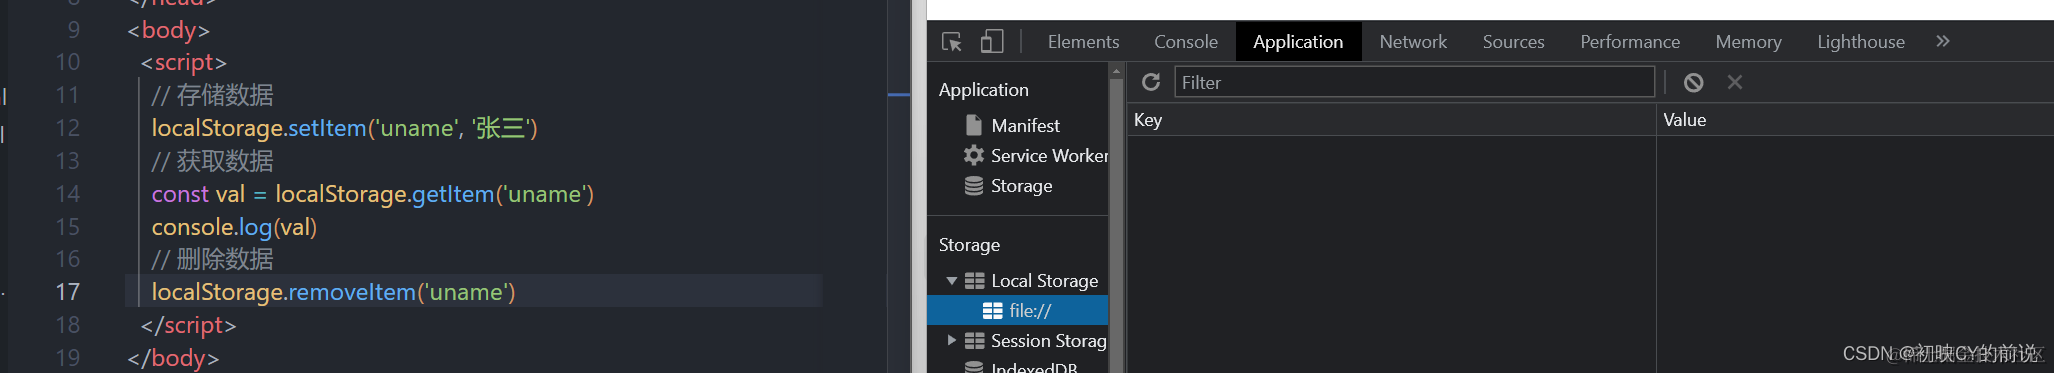Open the Elements tab
The image size is (2054, 373).
click(1083, 42)
